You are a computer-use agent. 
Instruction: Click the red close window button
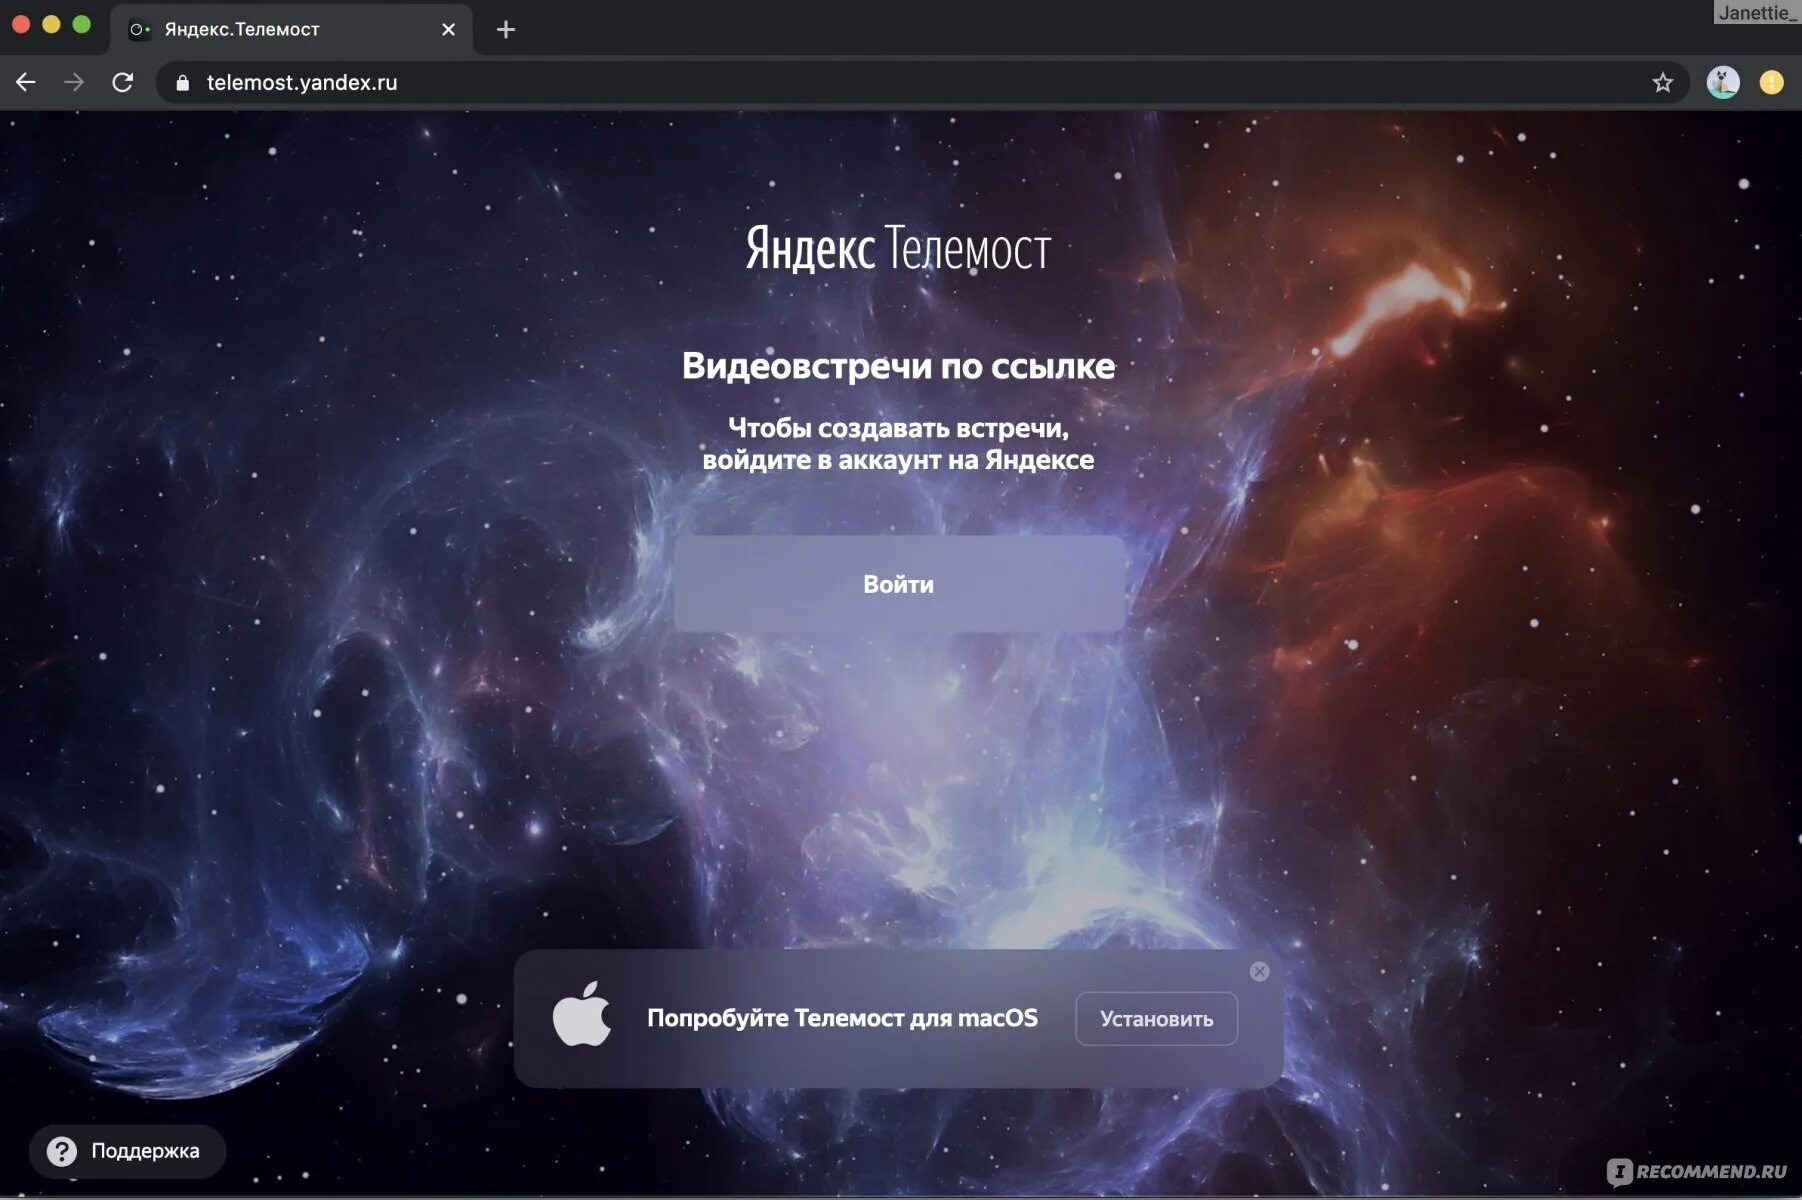(x=21, y=24)
